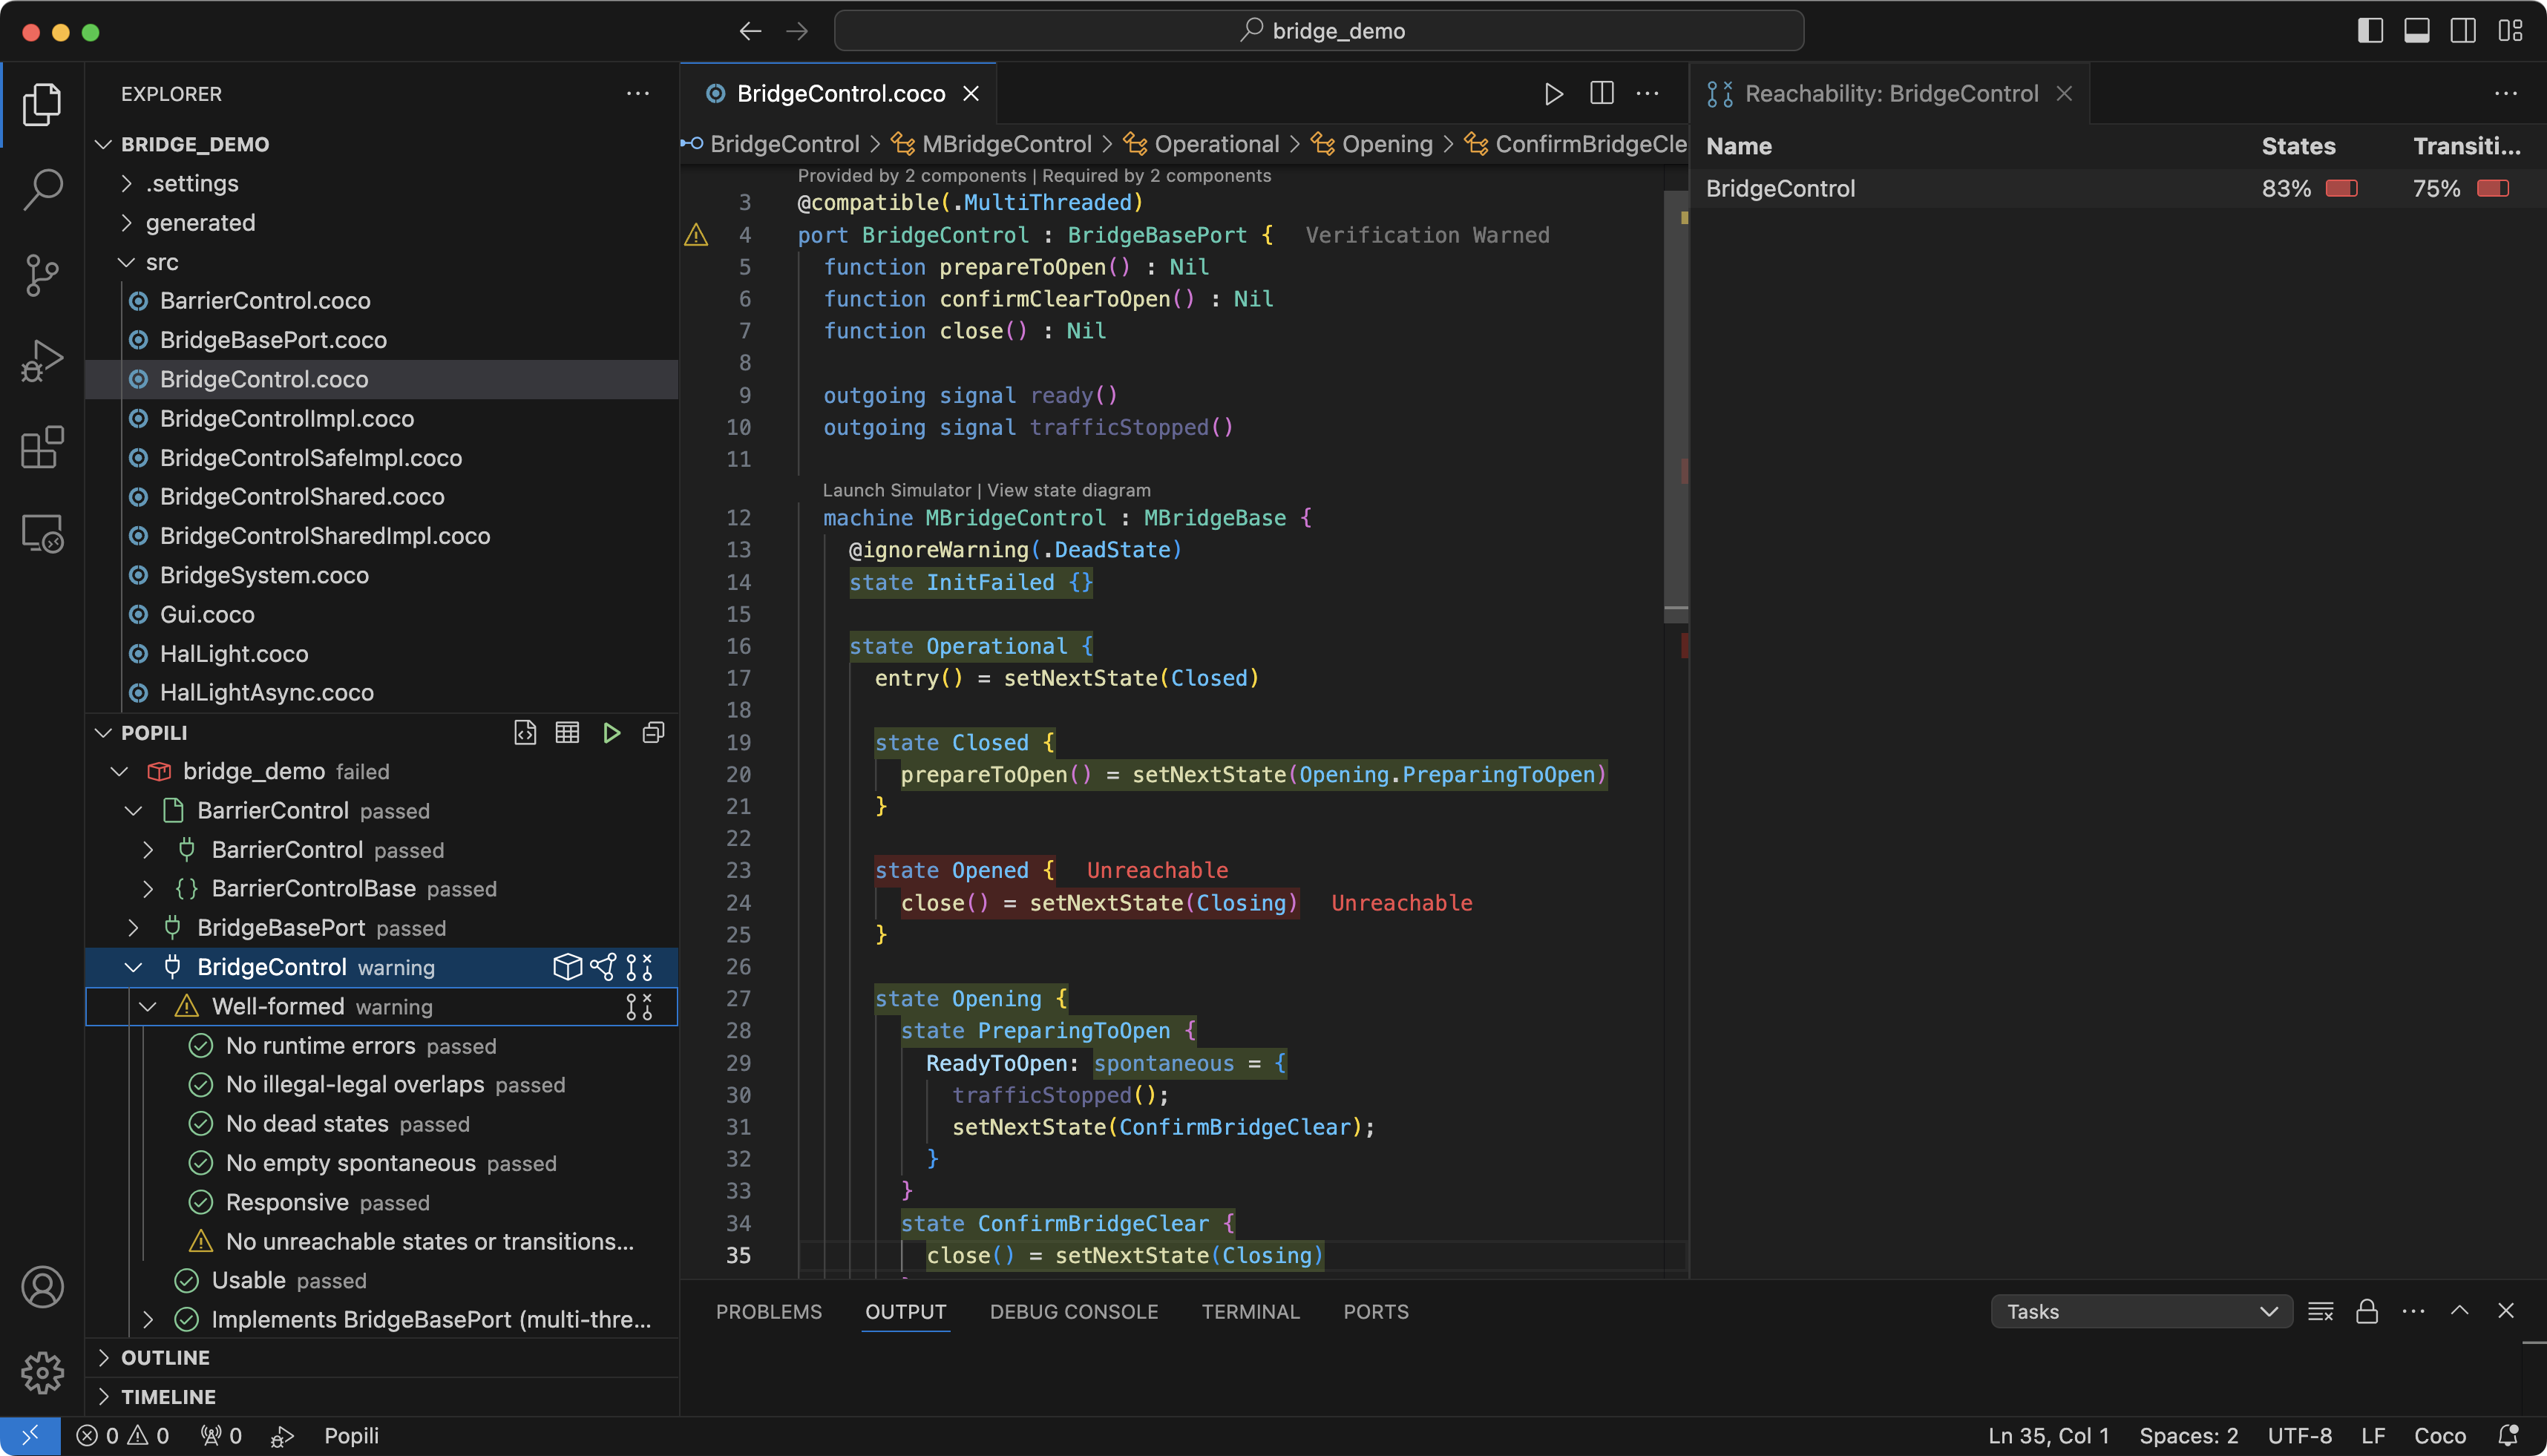Viewport: 2547px width, 1456px height.
Task: Click the States 83% coverage bar
Action: [x=2341, y=188]
